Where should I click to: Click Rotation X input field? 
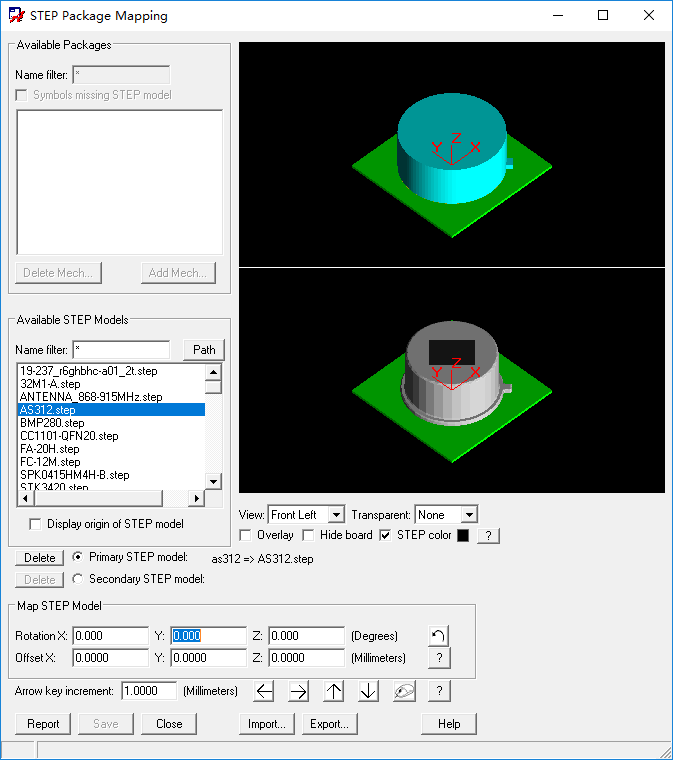tap(110, 636)
